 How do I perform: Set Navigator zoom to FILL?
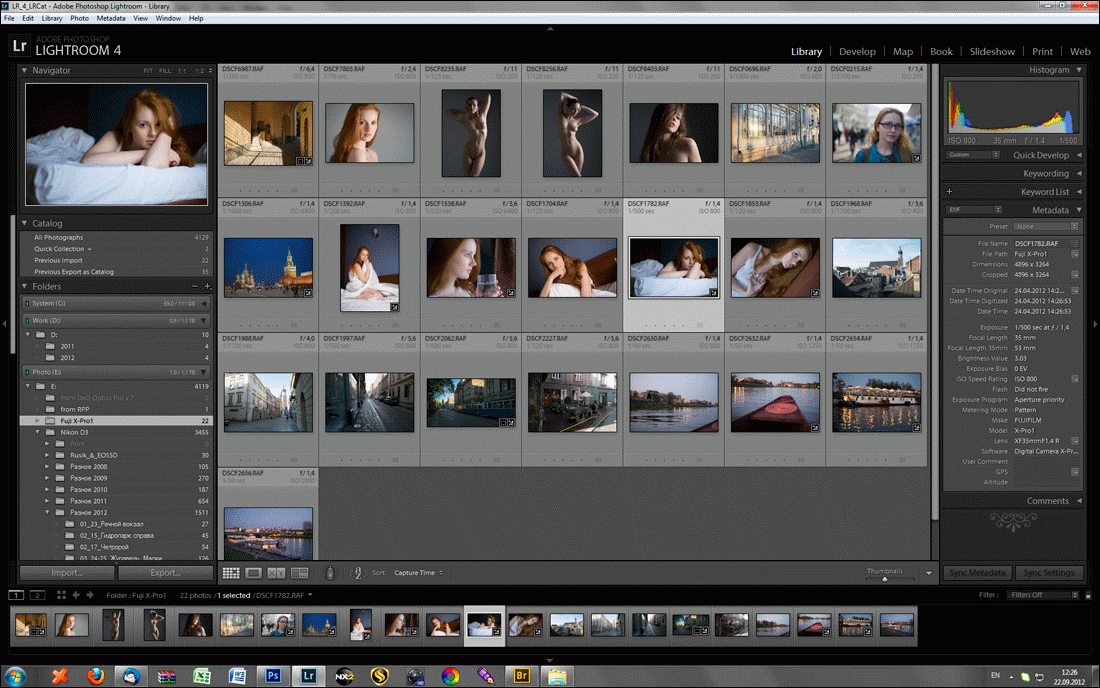tap(165, 71)
